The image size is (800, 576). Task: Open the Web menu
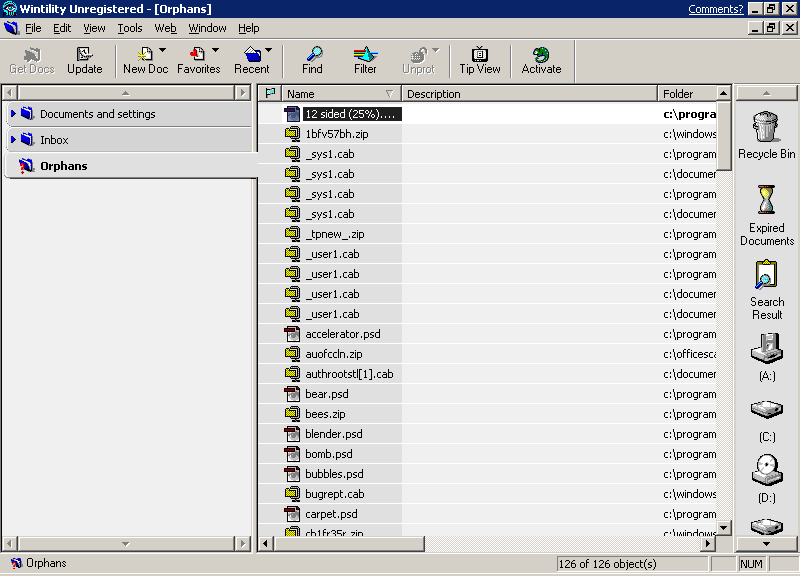point(165,28)
